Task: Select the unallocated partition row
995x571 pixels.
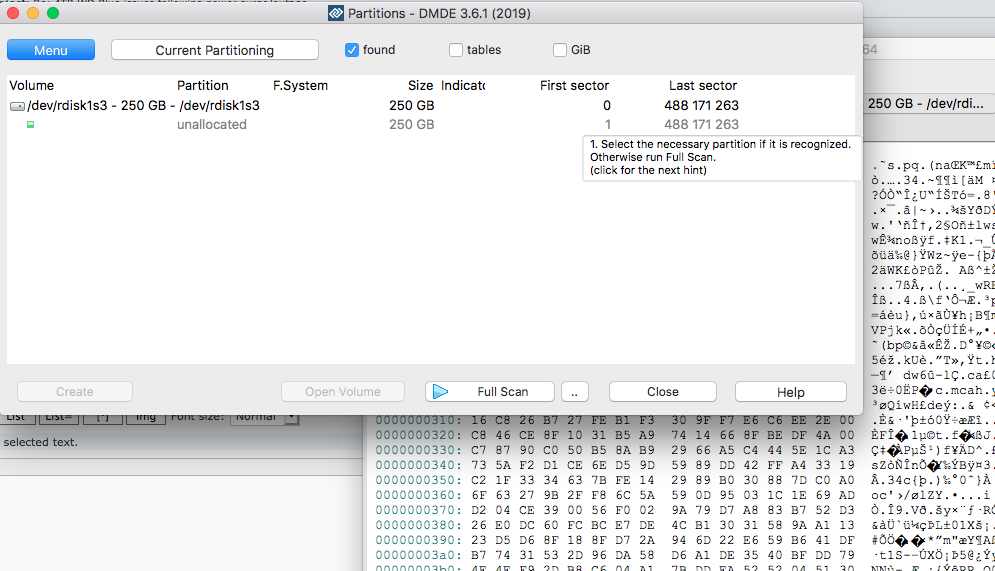Action: (431, 124)
